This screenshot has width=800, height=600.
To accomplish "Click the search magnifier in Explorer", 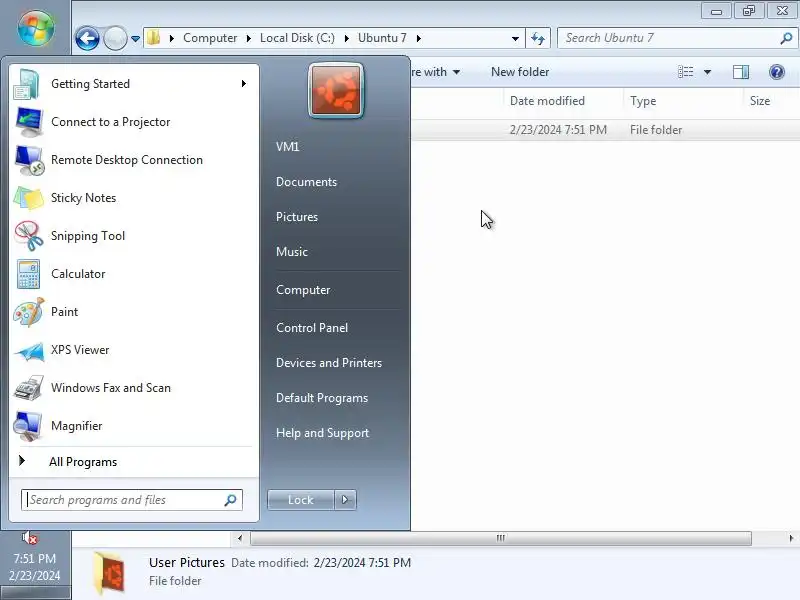I will point(786,38).
